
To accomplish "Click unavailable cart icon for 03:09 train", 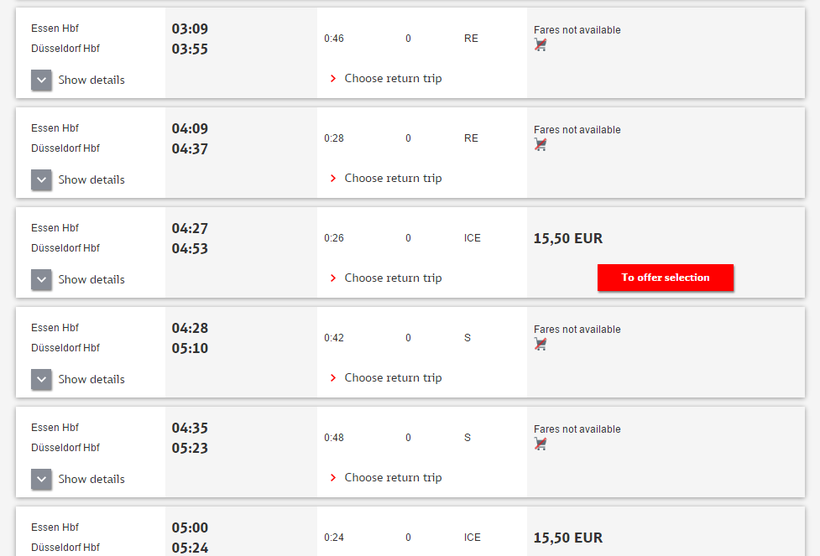I will click(x=540, y=45).
